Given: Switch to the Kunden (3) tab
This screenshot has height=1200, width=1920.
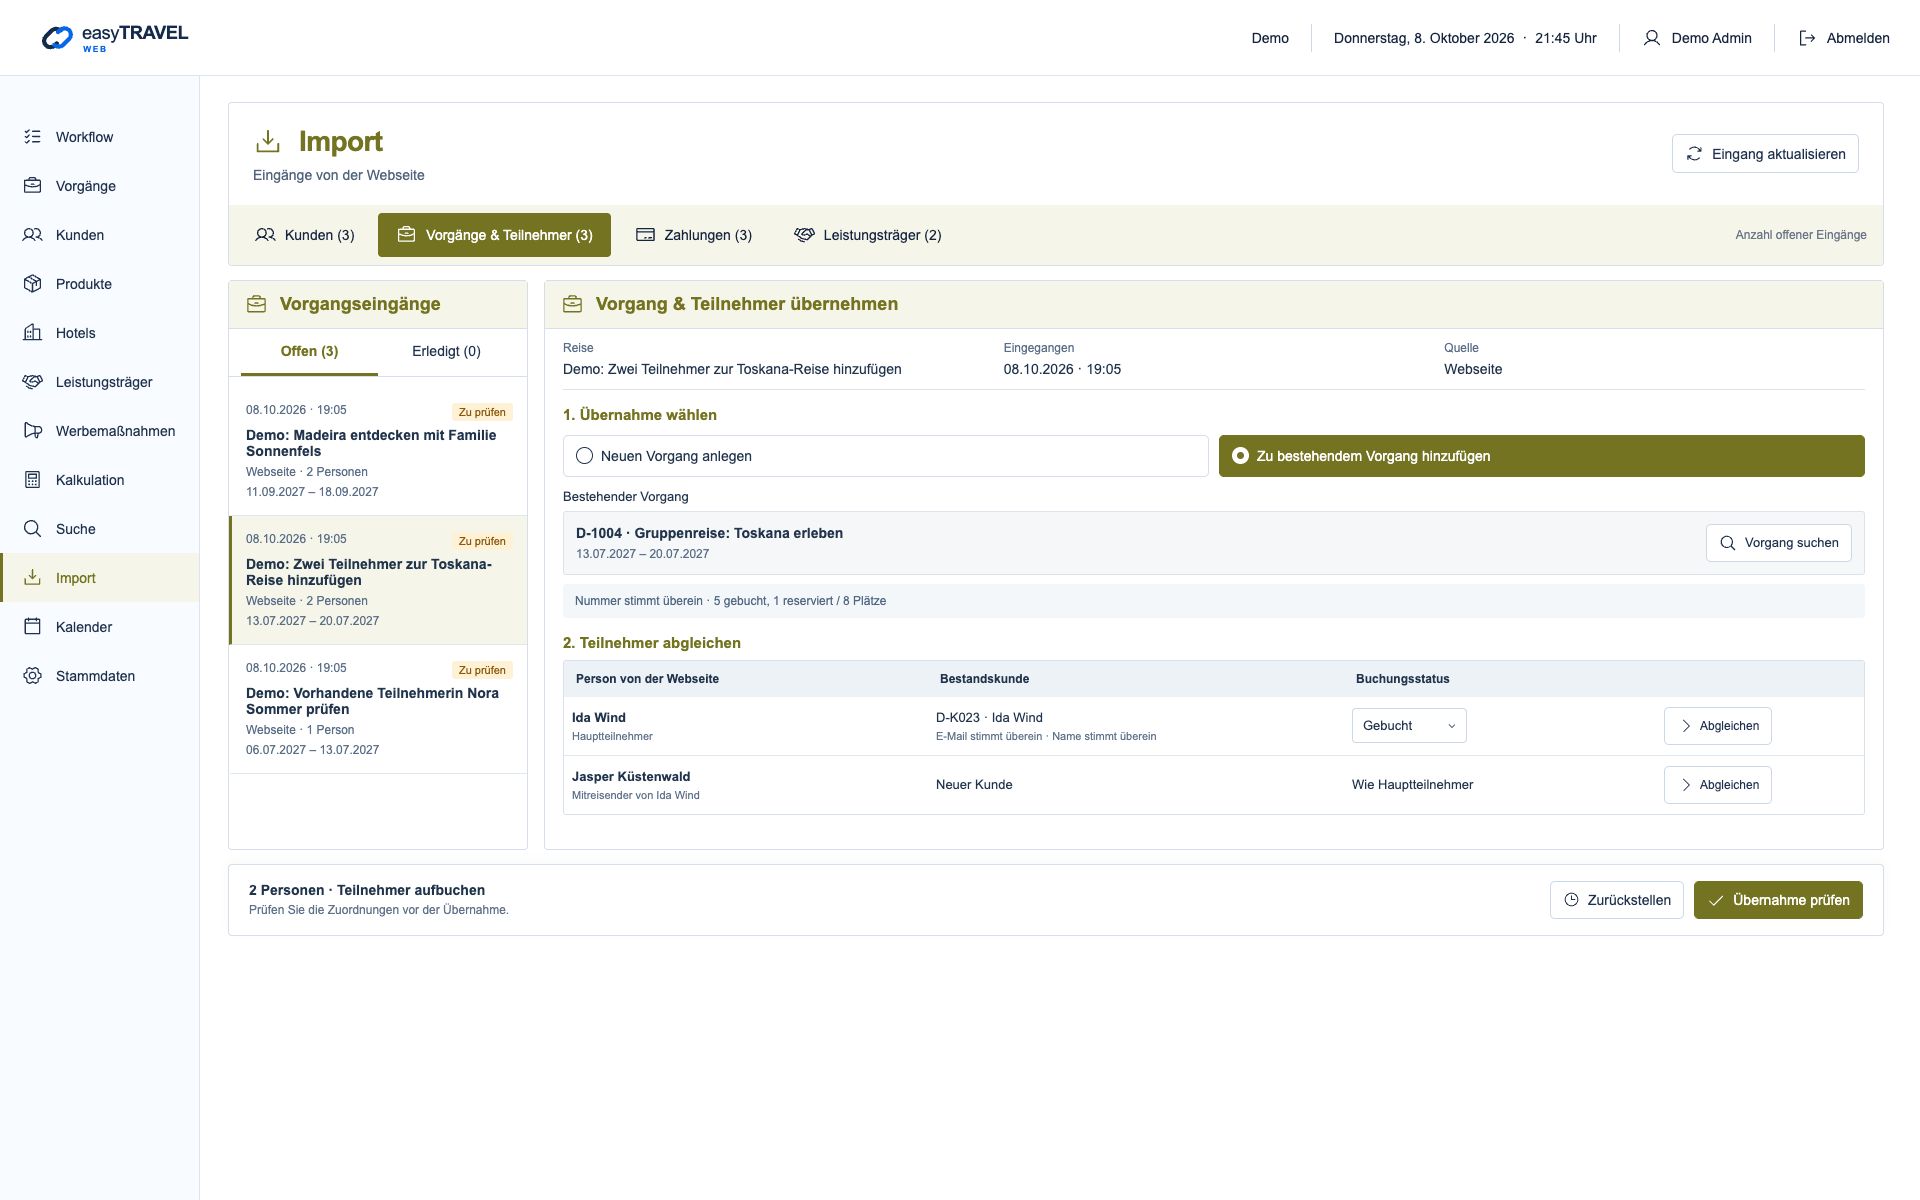Looking at the screenshot, I should [305, 235].
